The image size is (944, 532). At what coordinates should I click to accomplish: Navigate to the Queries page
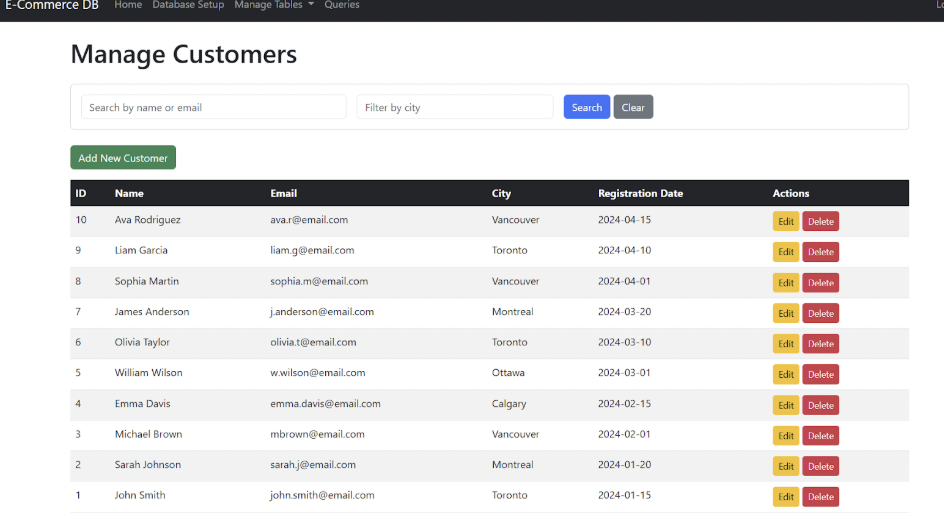click(x=342, y=5)
